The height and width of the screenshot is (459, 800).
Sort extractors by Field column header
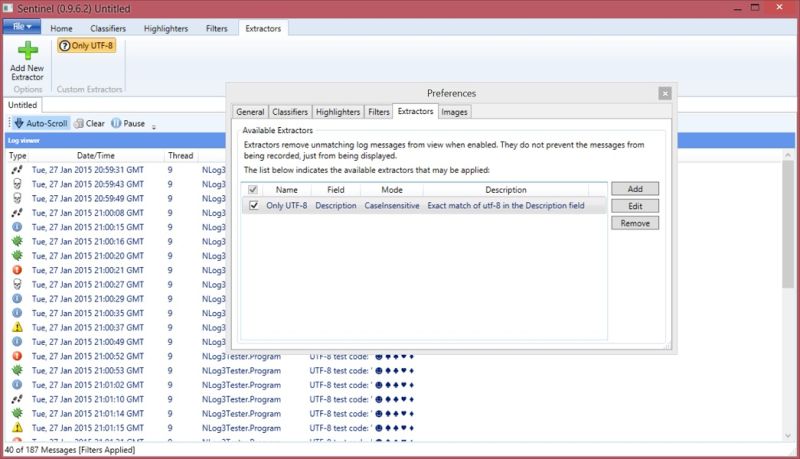[336, 190]
